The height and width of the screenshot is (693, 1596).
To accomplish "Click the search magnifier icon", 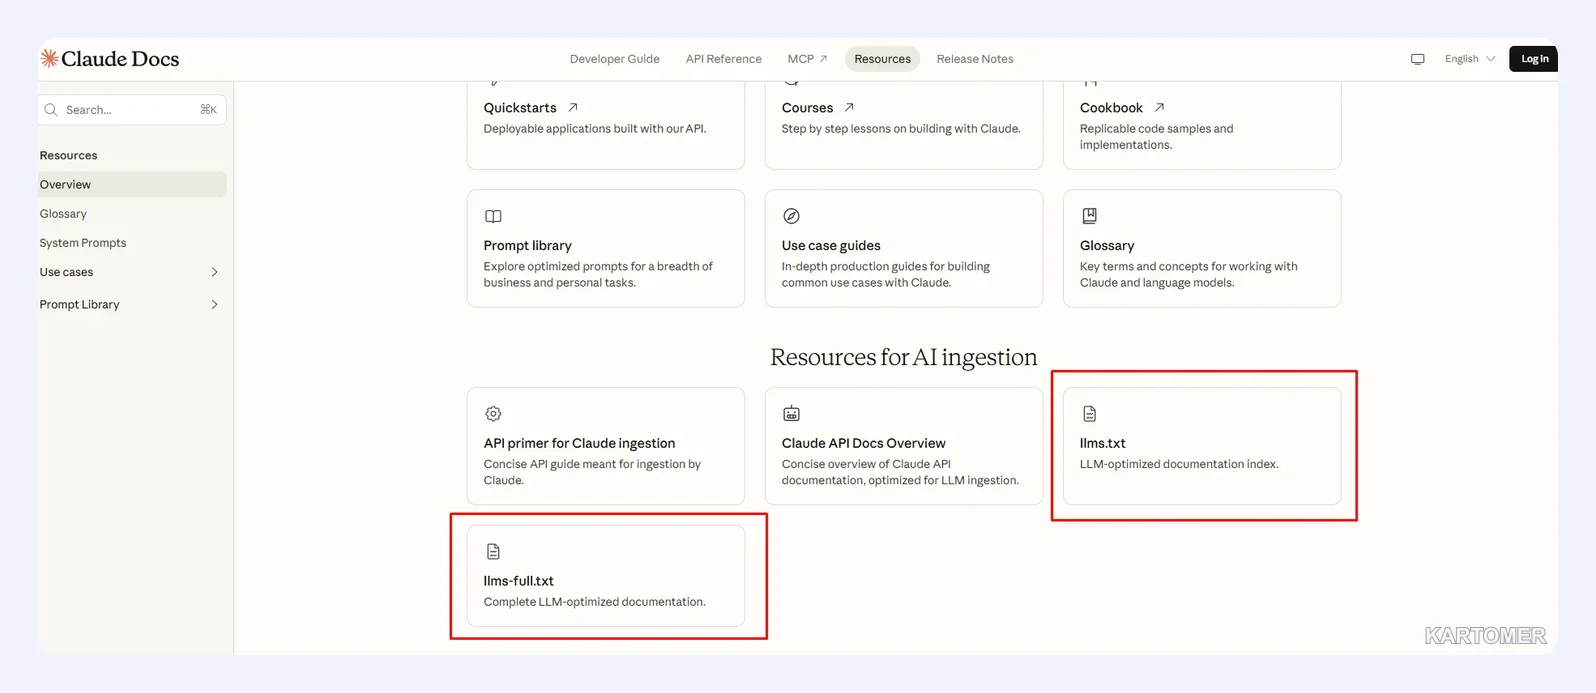I will [x=51, y=110].
